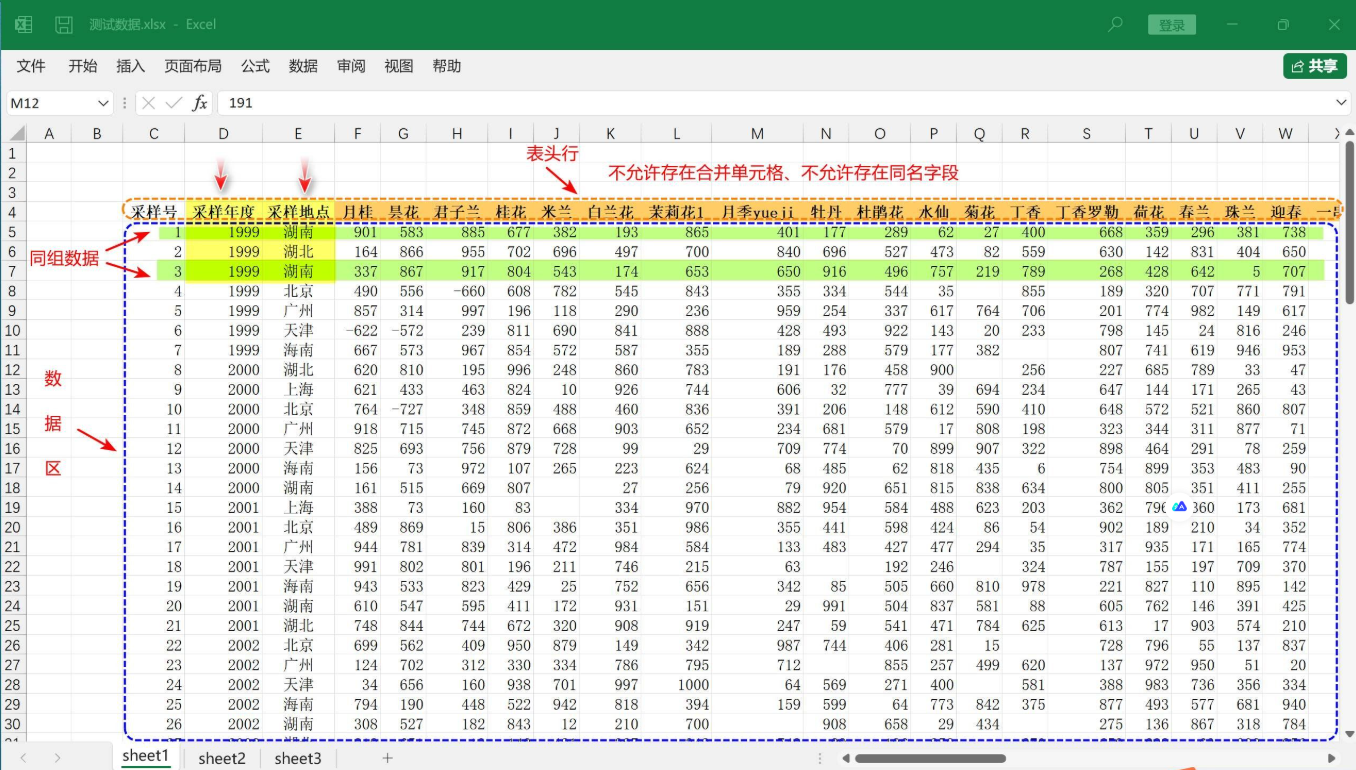Click the Save icon in the title bar
The image size is (1356, 770).
62,23
